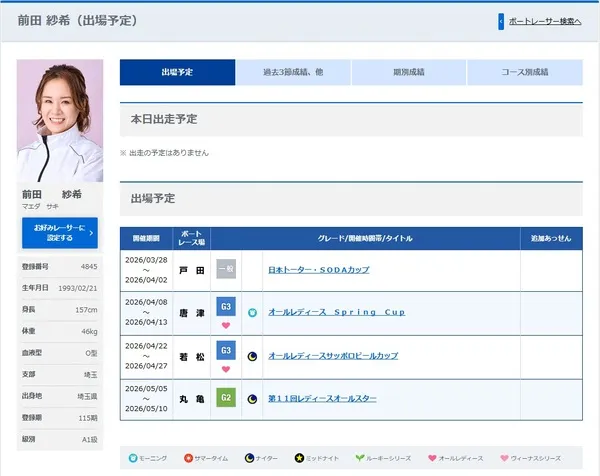Click venue name 若松
The image size is (600, 476).
(x=192, y=357)
